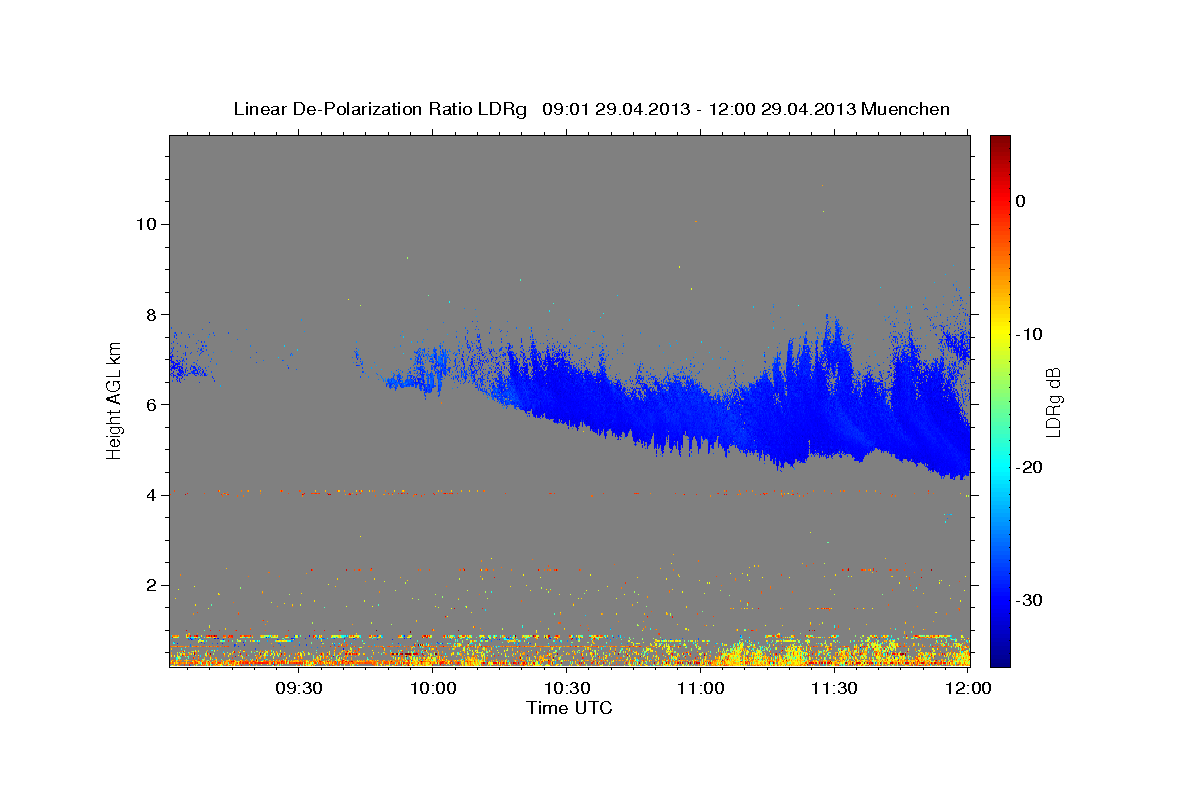Click the 10:00 time tick label

tap(434, 689)
